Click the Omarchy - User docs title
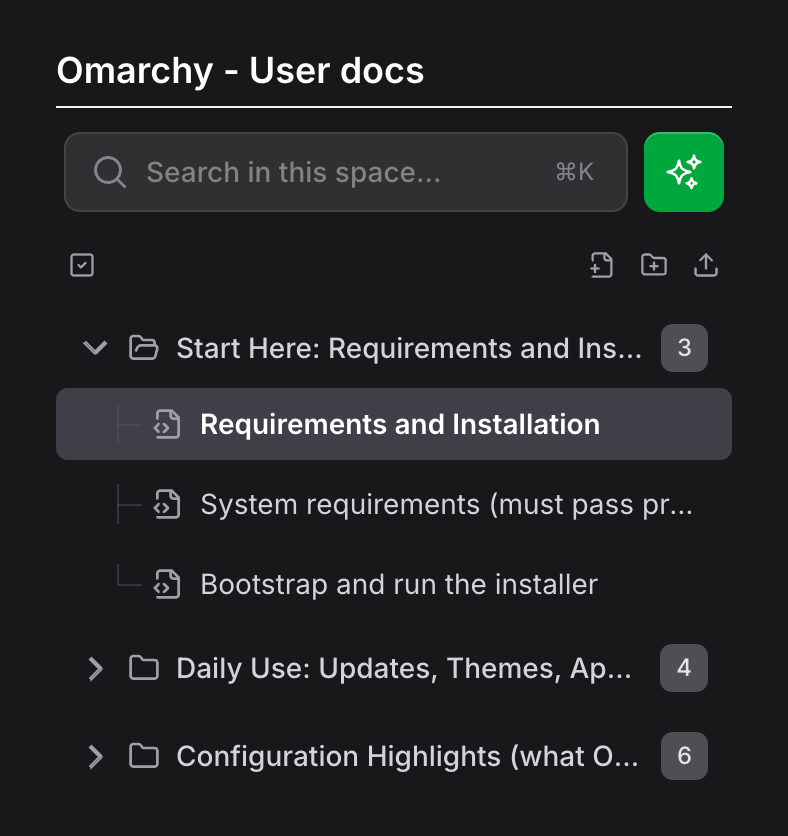The height and width of the screenshot is (836, 788). point(240,70)
